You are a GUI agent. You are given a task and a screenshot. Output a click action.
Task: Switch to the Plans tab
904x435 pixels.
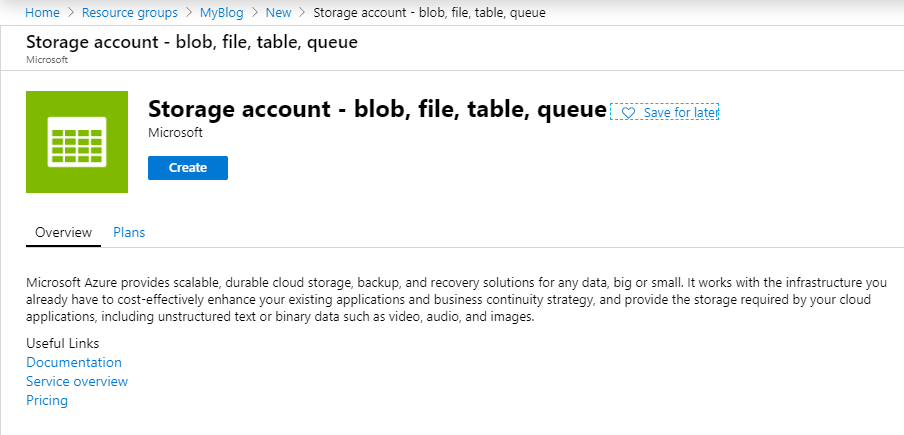point(129,232)
